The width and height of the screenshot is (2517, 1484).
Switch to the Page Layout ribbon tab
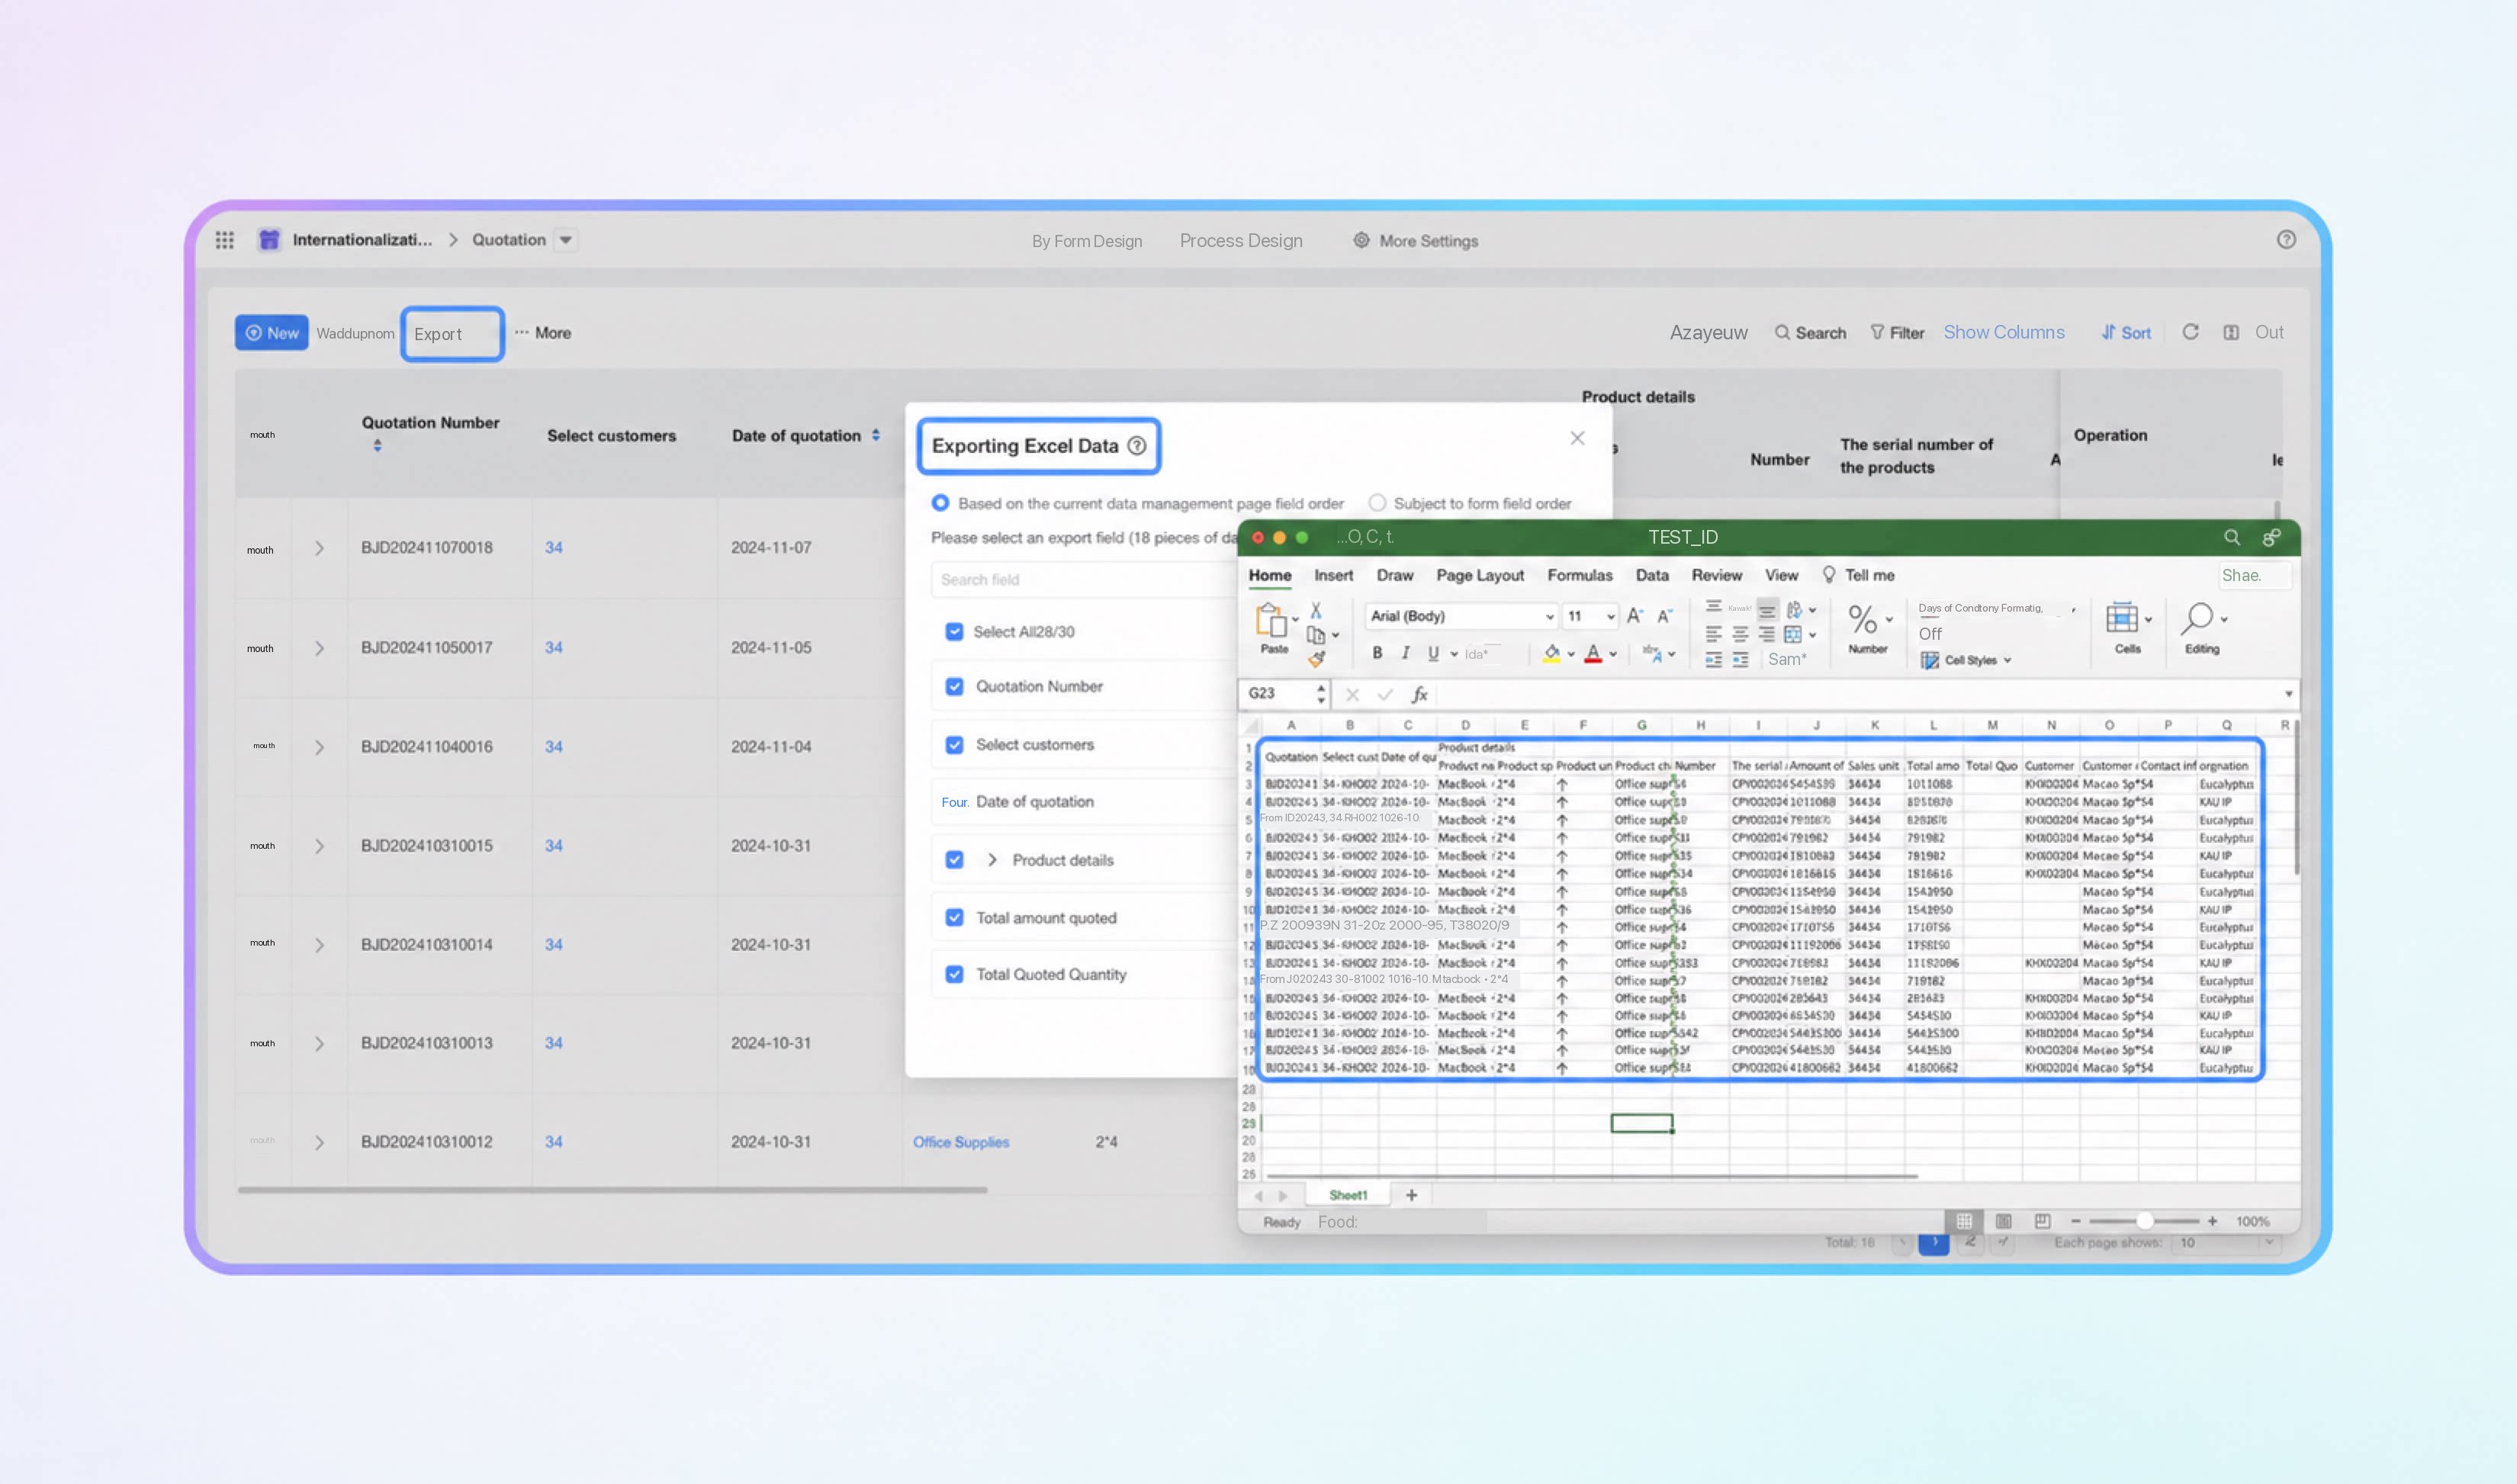pos(1479,575)
